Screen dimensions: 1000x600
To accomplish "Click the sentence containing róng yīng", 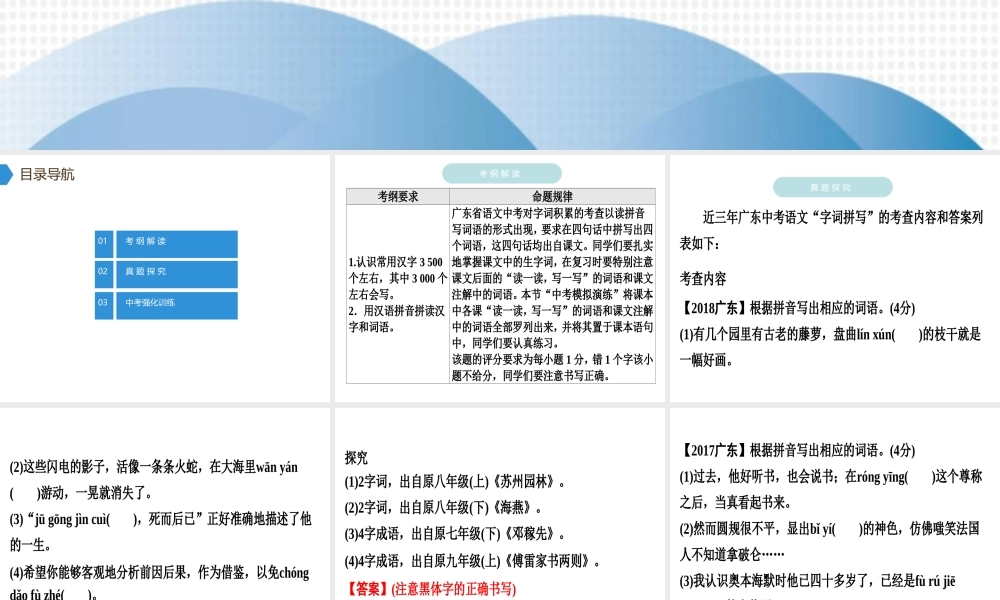I will [x=830, y=490].
